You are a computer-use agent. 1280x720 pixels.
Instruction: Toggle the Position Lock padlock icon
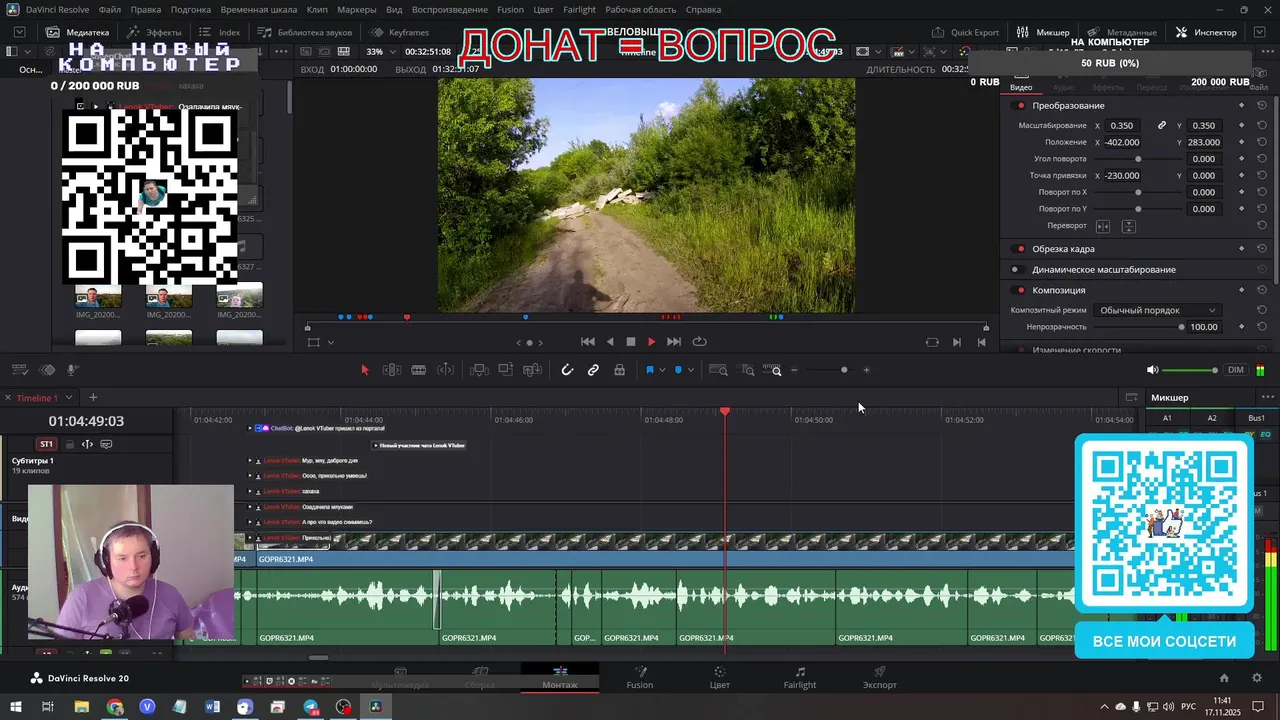(x=620, y=370)
